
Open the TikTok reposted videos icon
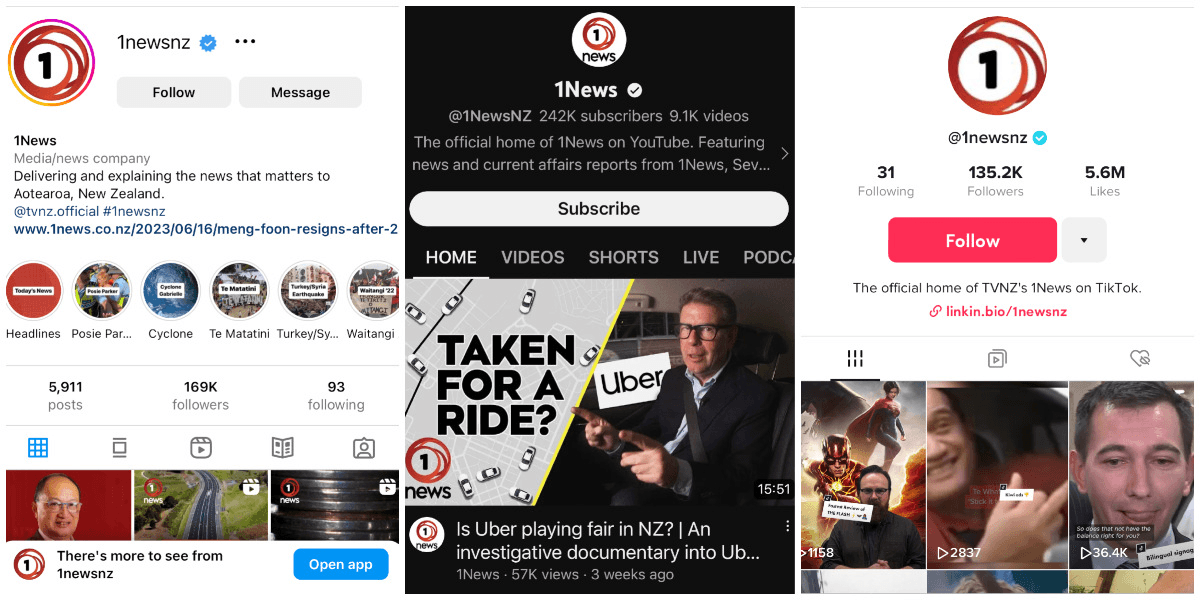pos(997,358)
